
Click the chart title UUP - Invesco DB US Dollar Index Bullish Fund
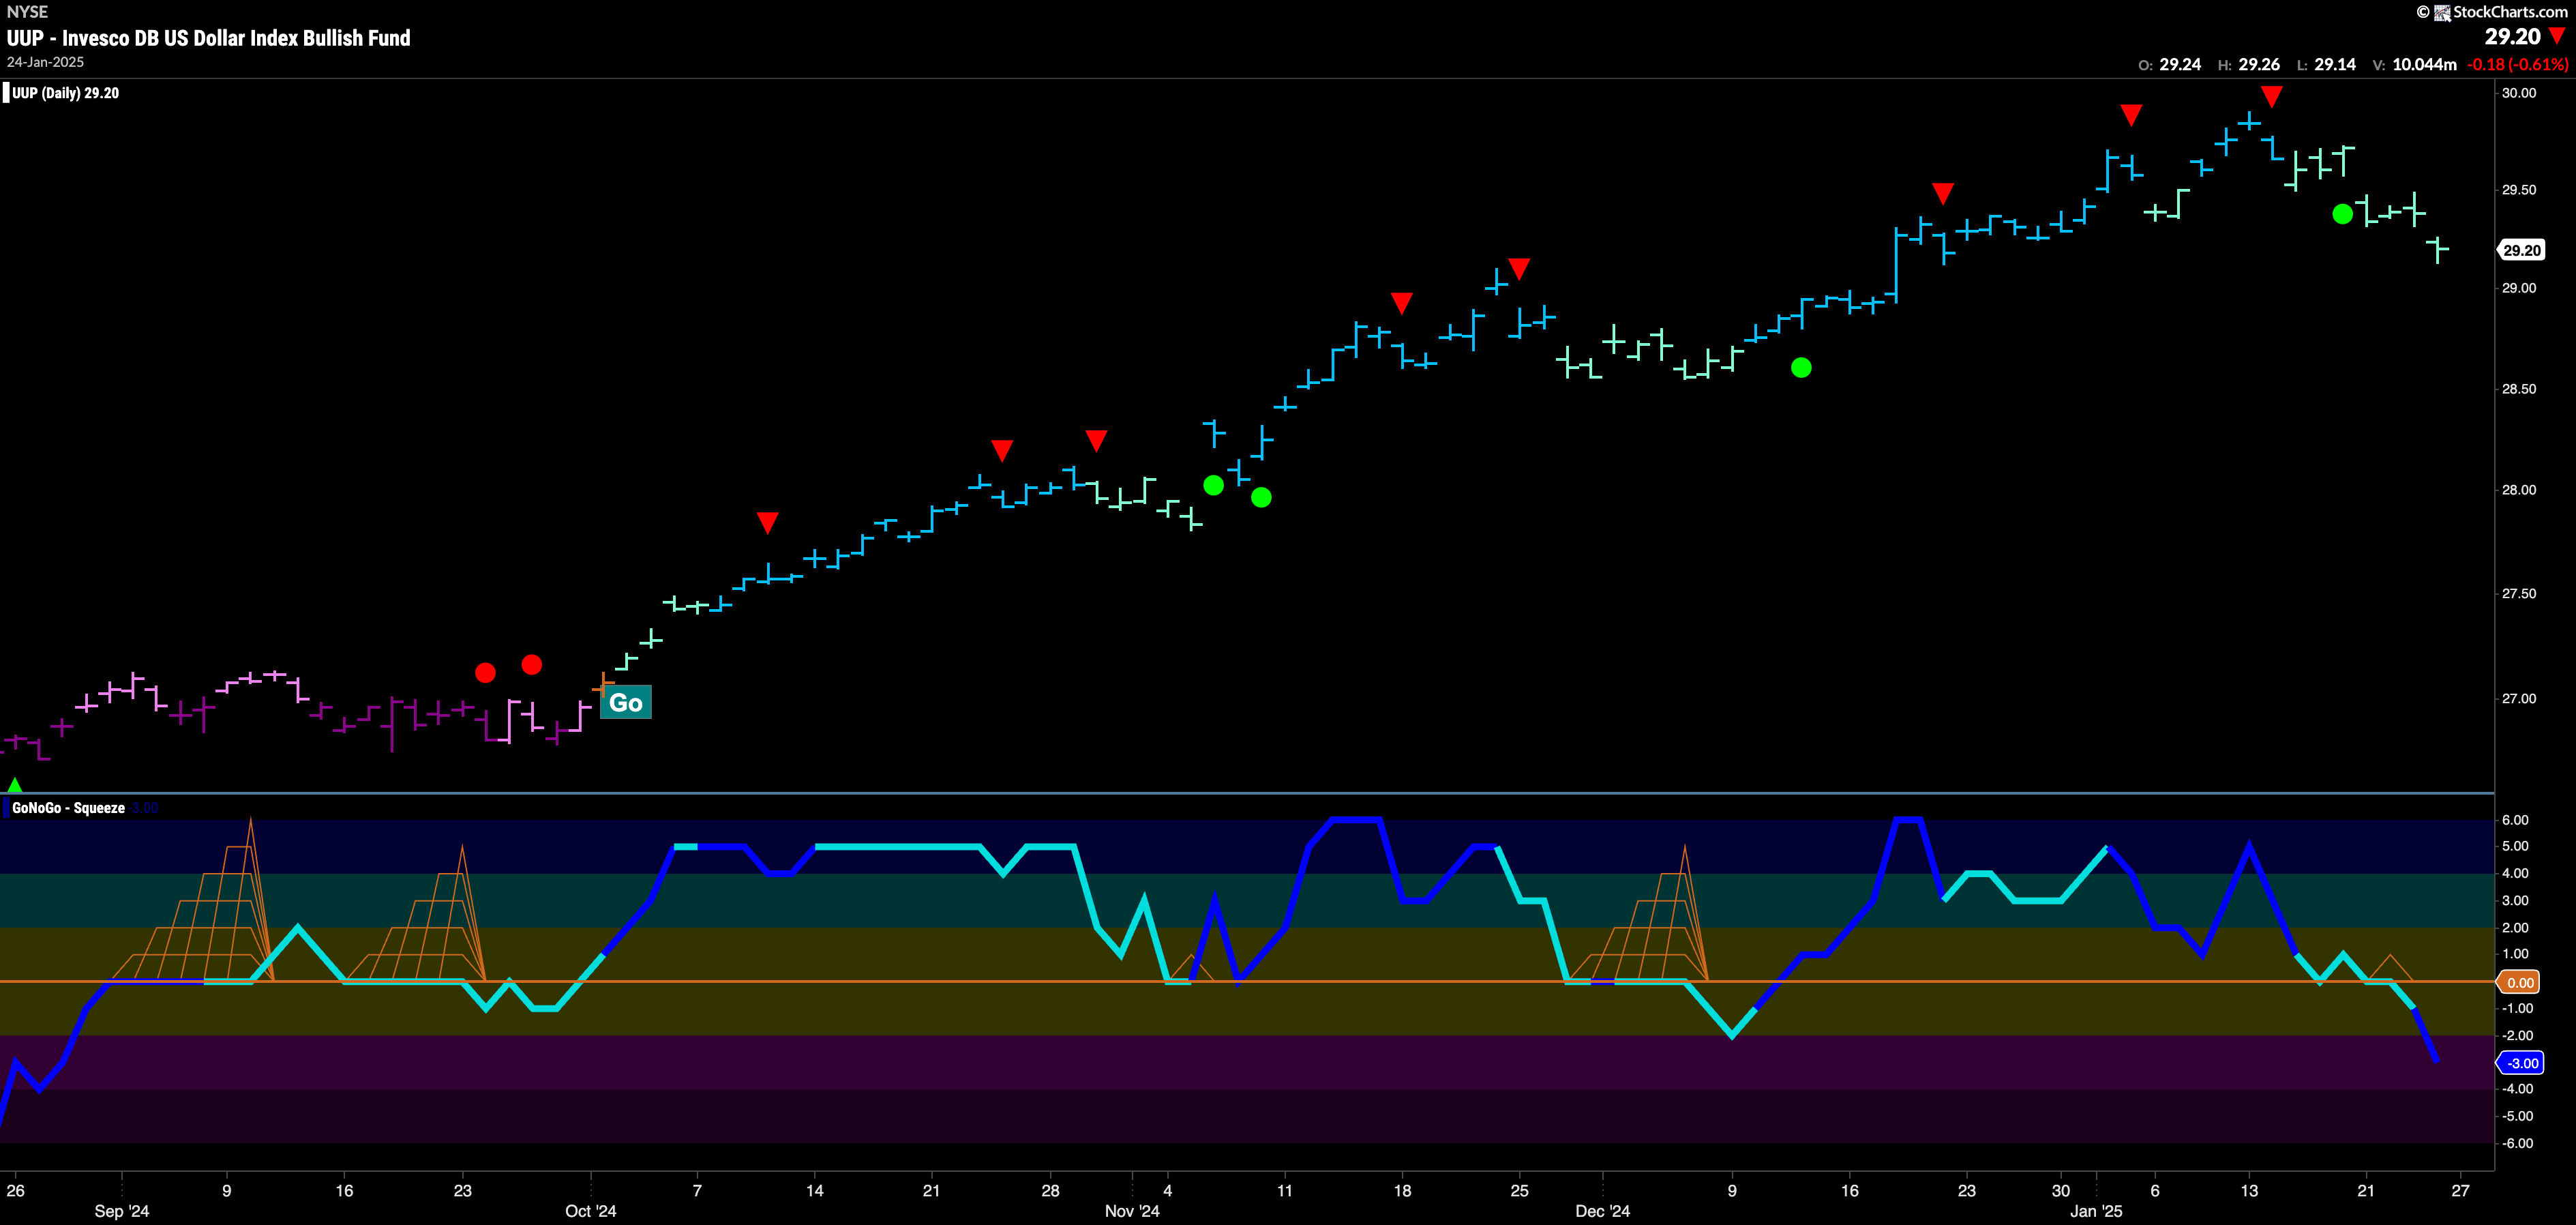pyautogui.click(x=208, y=38)
